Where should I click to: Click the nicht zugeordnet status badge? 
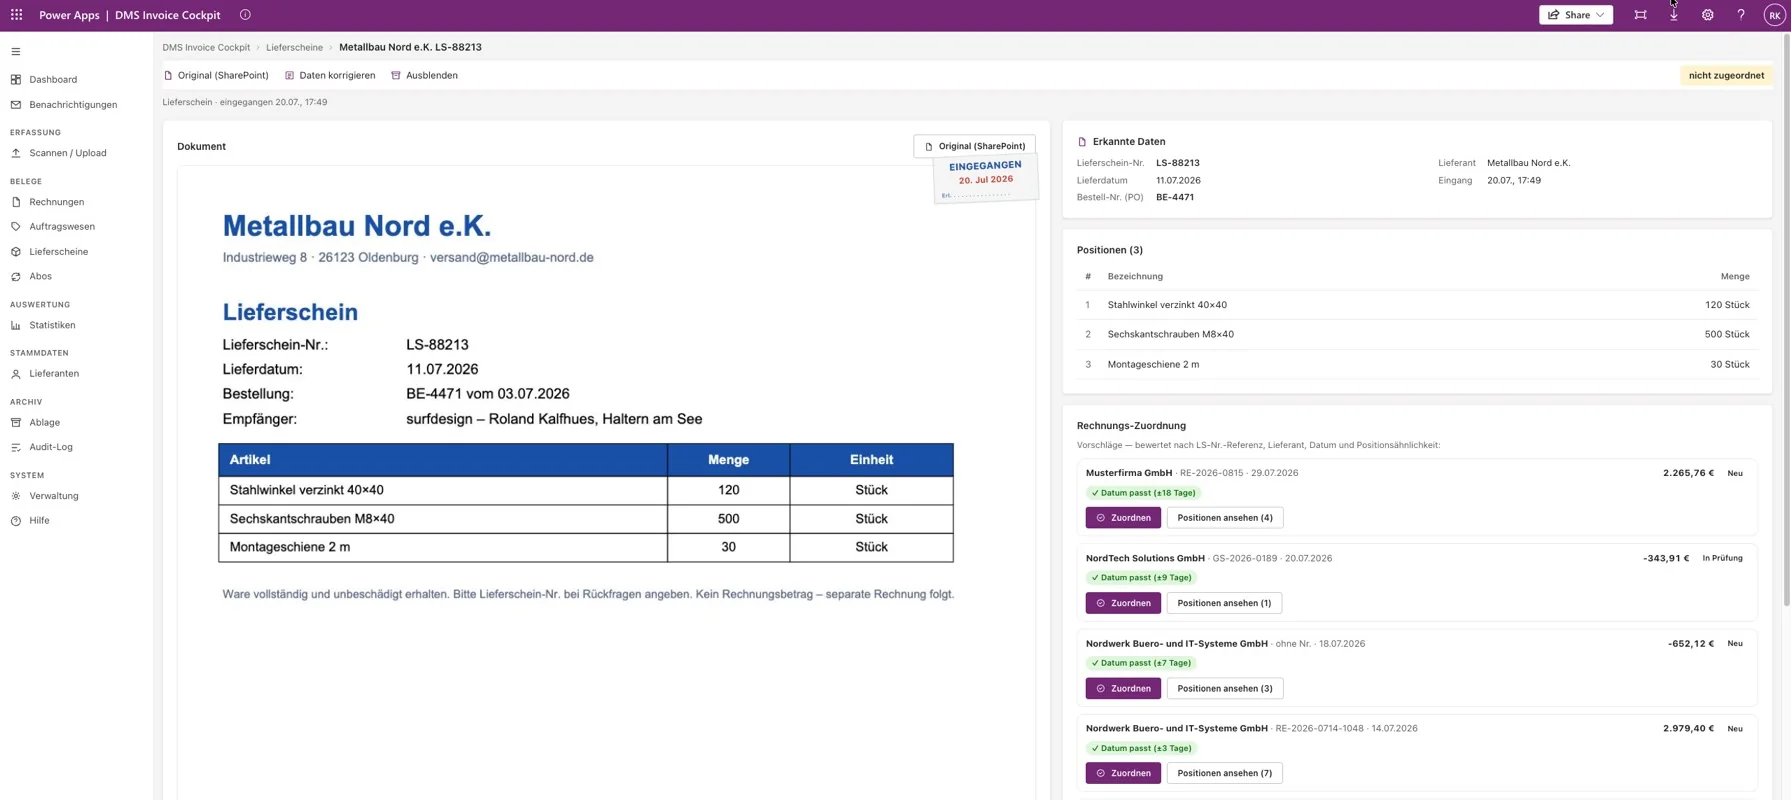click(1726, 75)
